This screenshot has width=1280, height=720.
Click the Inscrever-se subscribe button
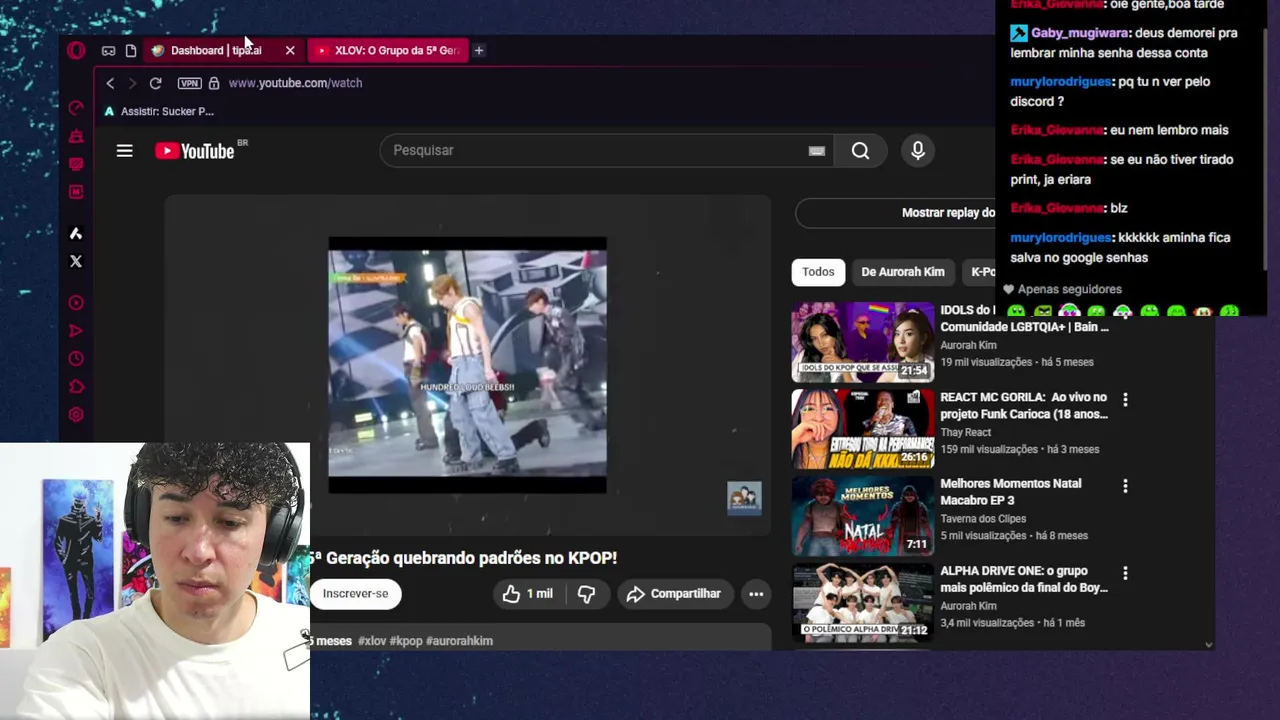pyautogui.click(x=355, y=593)
